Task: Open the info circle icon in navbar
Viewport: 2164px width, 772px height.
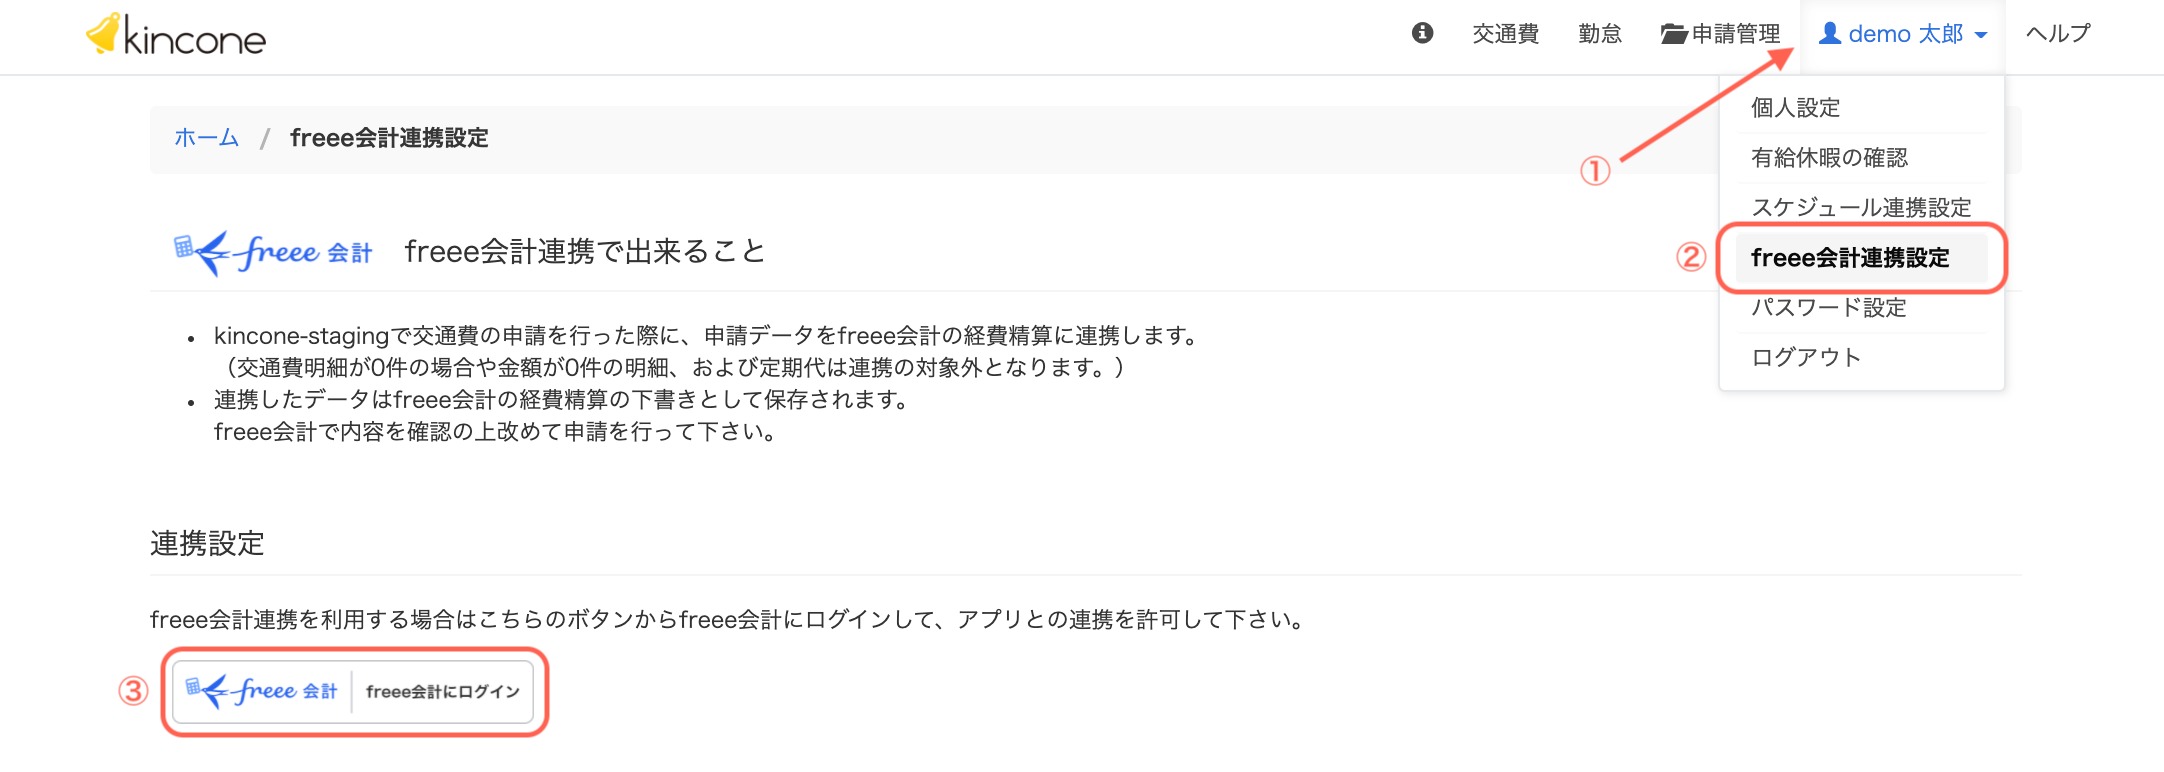Action: coord(1422,33)
